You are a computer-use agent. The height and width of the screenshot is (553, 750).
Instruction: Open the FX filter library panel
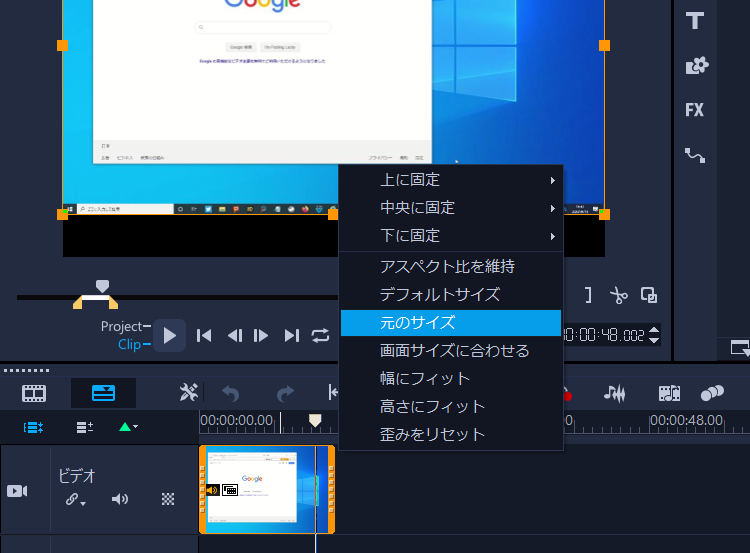click(695, 110)
